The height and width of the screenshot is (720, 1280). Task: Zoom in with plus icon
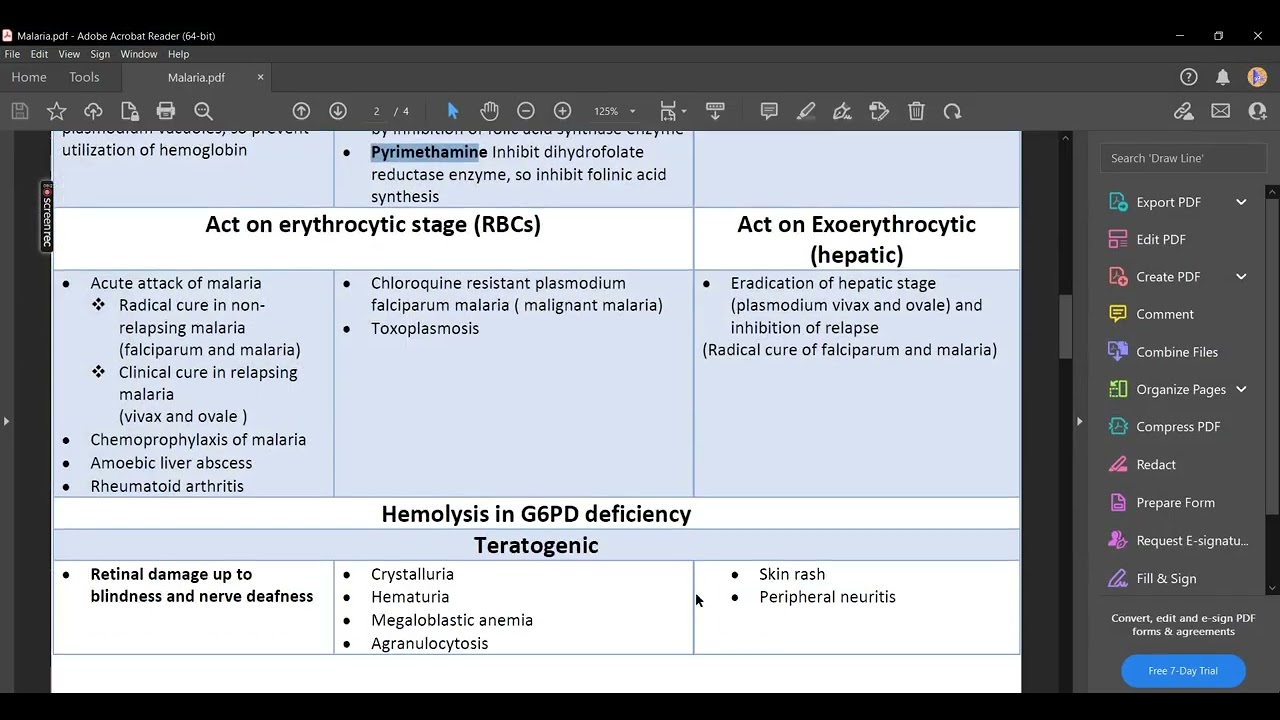[563, 111]
